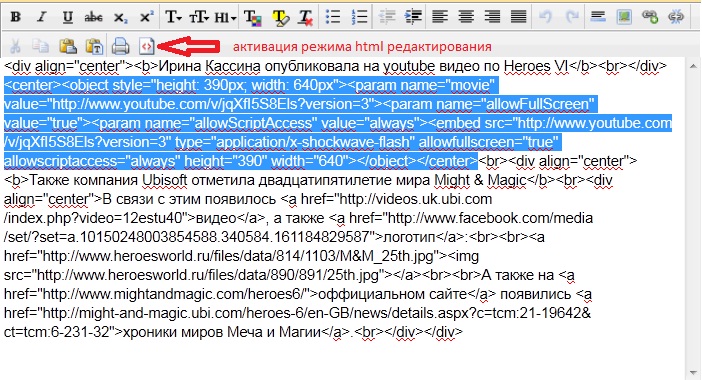This screenshot has width=702, height=380.
Task: Redo the last action
Action: [x=572, y=17]
